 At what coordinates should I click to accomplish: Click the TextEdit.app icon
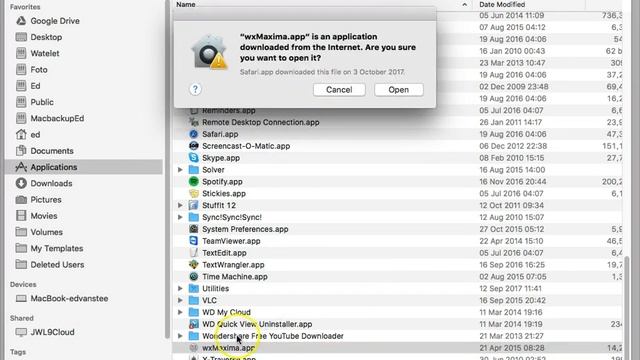click(193, 253)
